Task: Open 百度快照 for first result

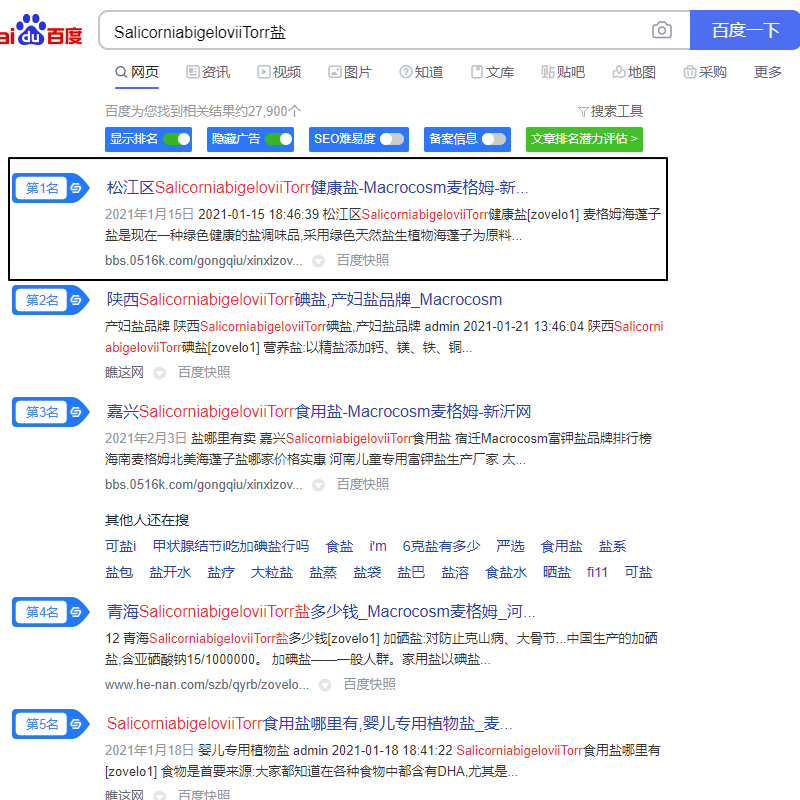Action: click(x=363, y=260)
